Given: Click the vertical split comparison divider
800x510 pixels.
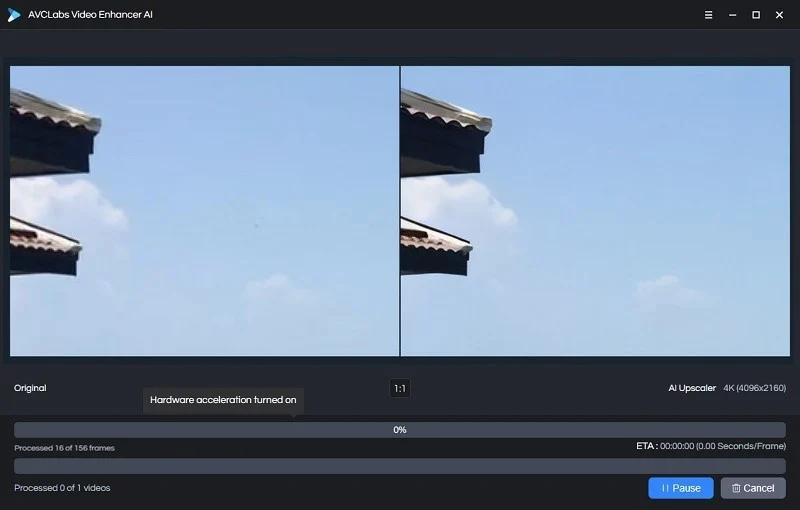Looking at the screenshot, I should click(400, 211).
